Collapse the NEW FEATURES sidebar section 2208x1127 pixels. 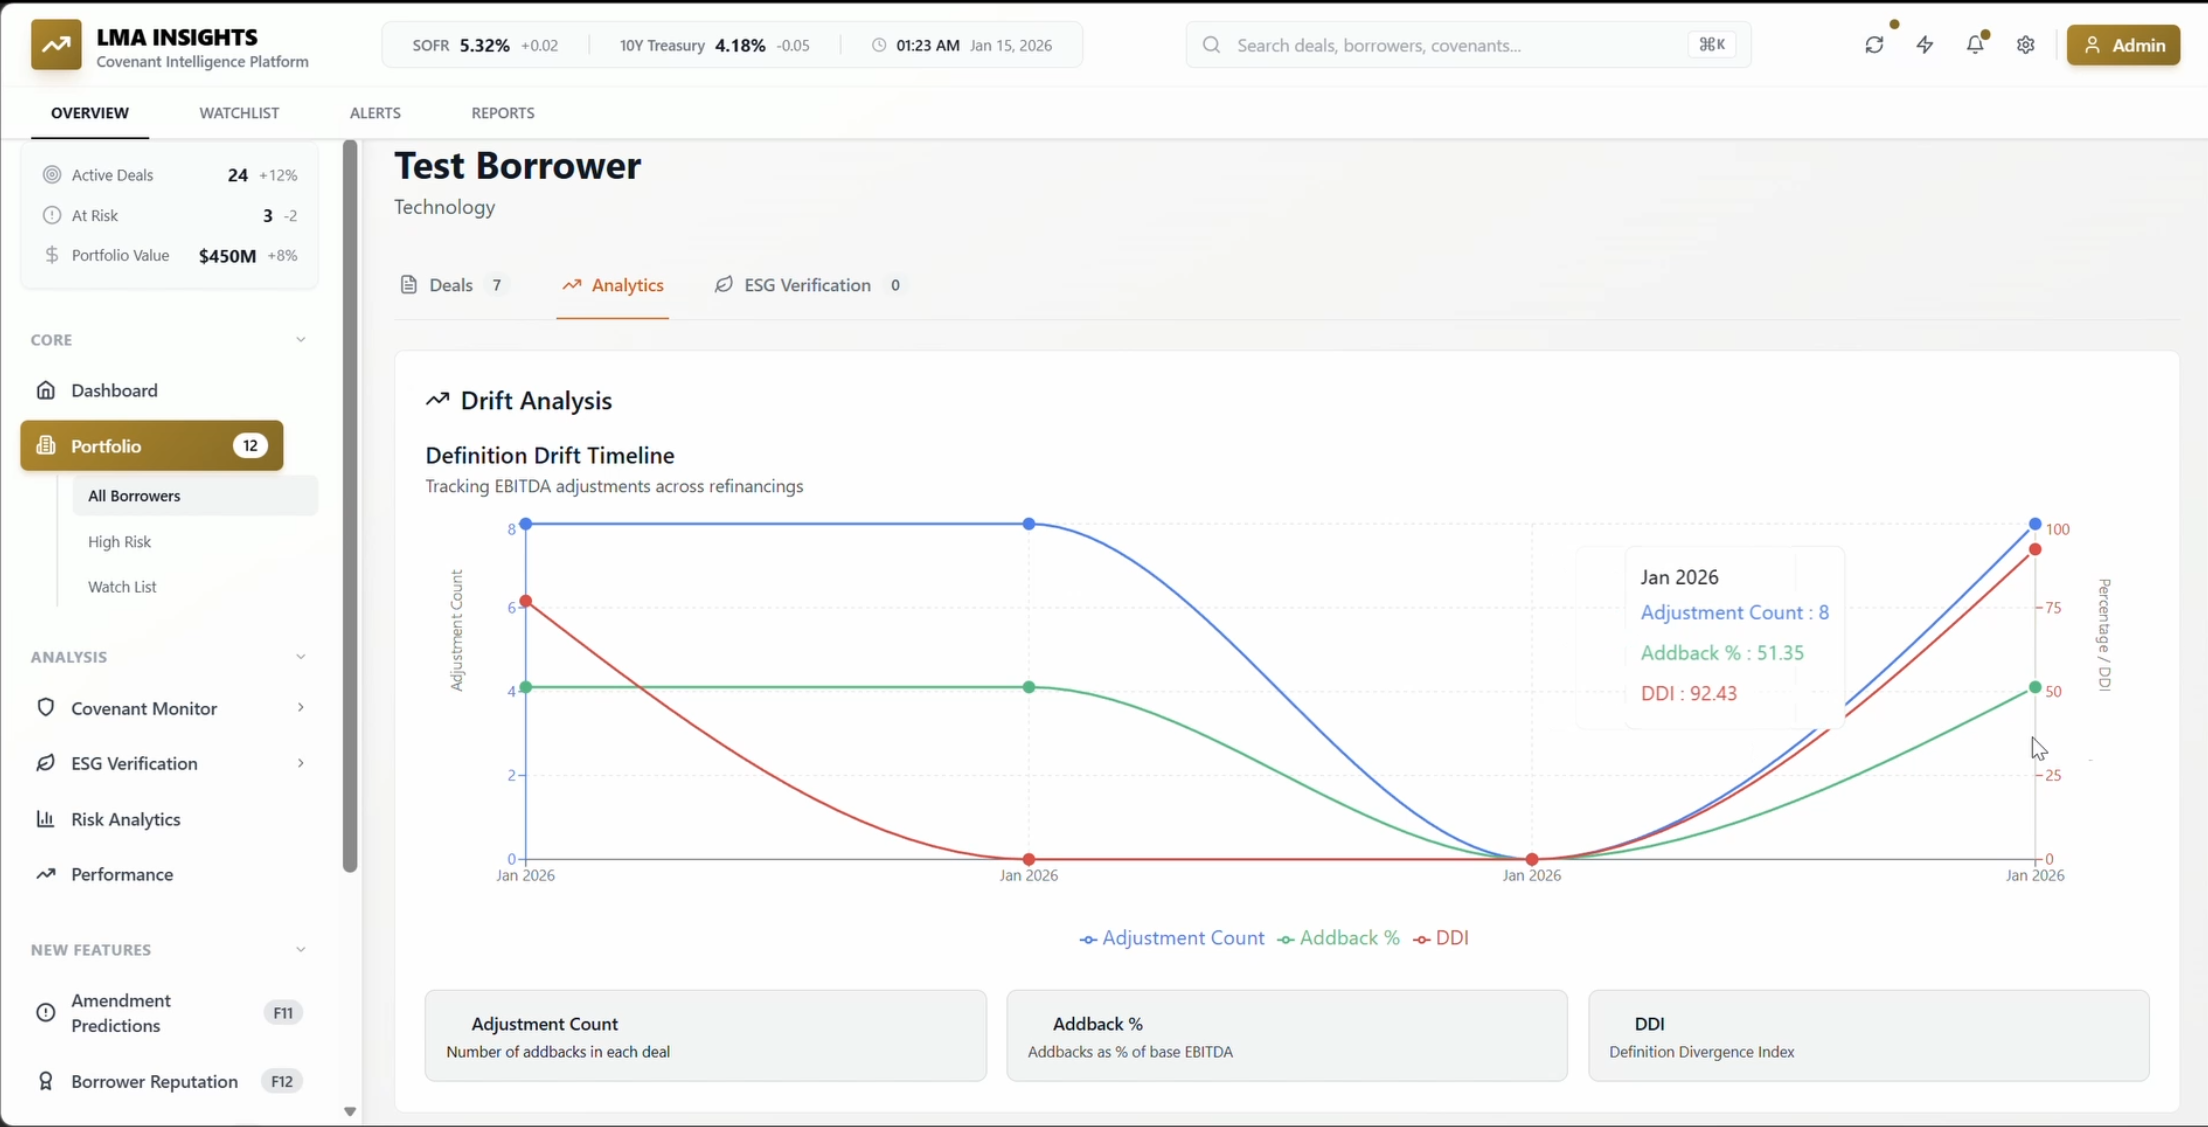pos(300,950)
